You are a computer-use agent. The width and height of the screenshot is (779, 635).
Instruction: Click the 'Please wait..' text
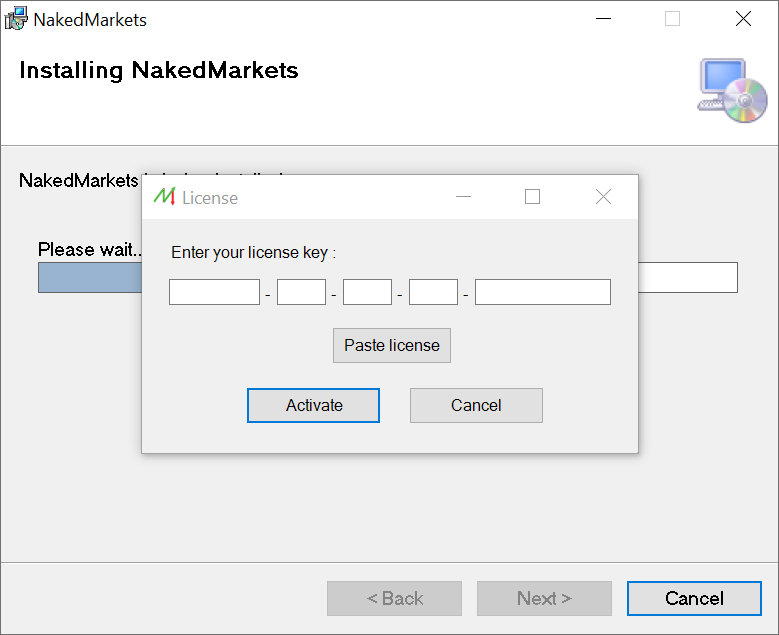[90, 249]
